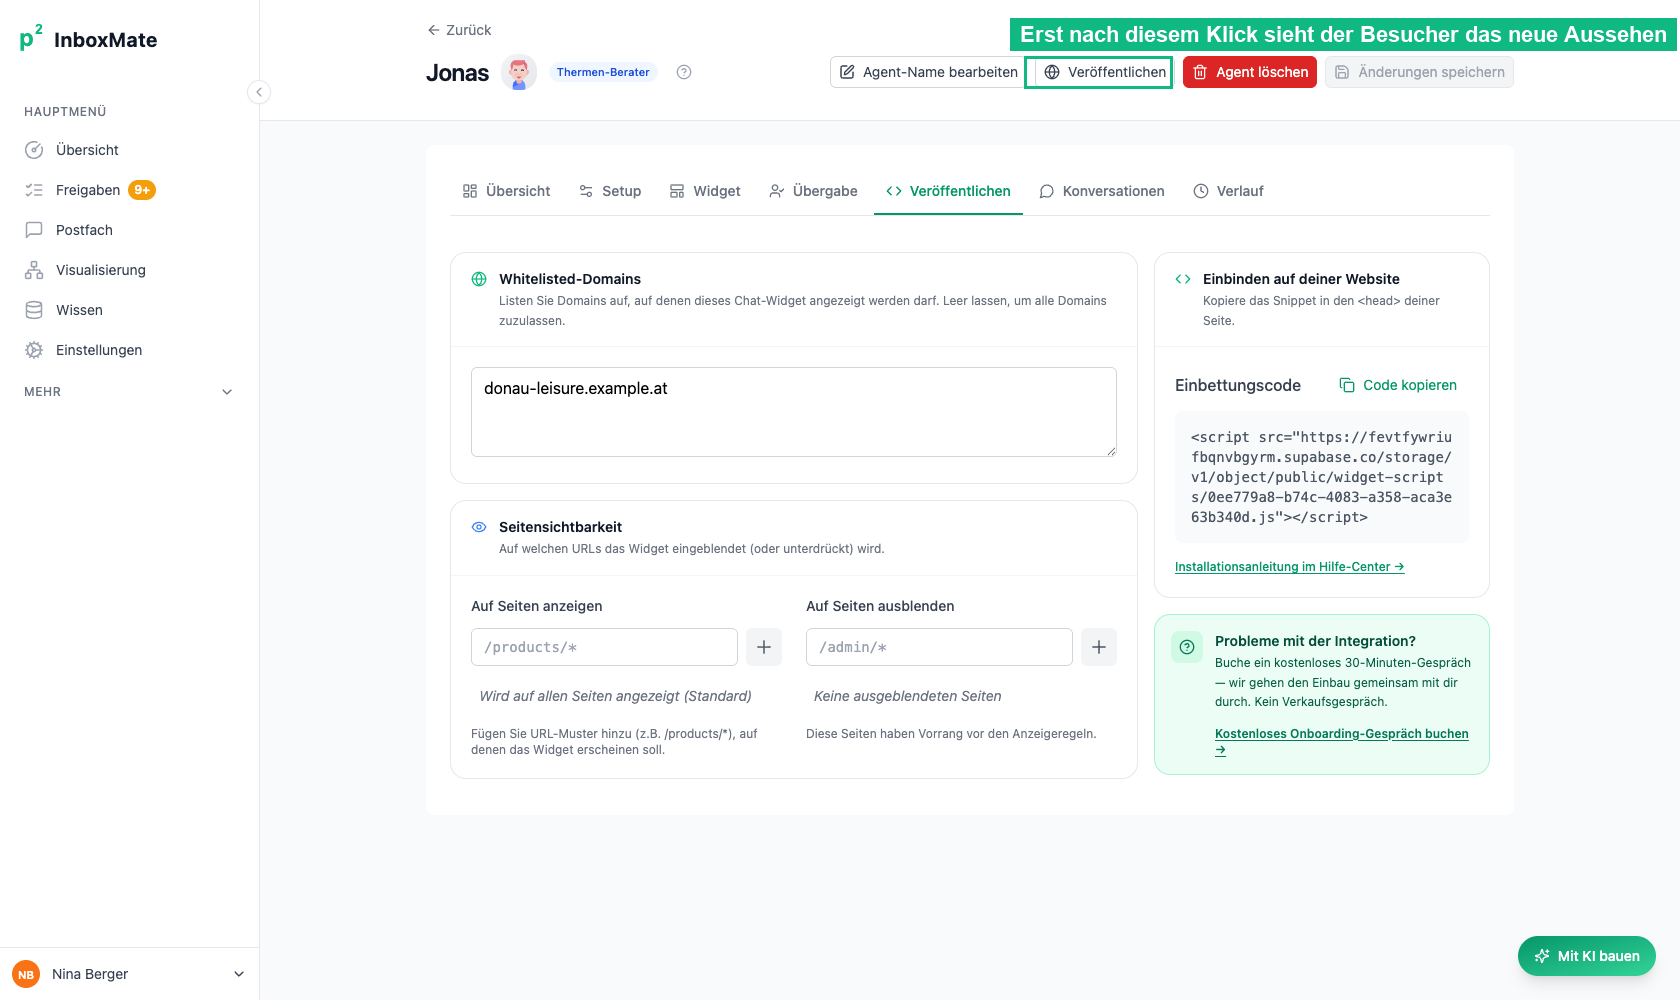Click the /products/* show-pages input
This screenshot has width=1680, height=1000.
604,647
